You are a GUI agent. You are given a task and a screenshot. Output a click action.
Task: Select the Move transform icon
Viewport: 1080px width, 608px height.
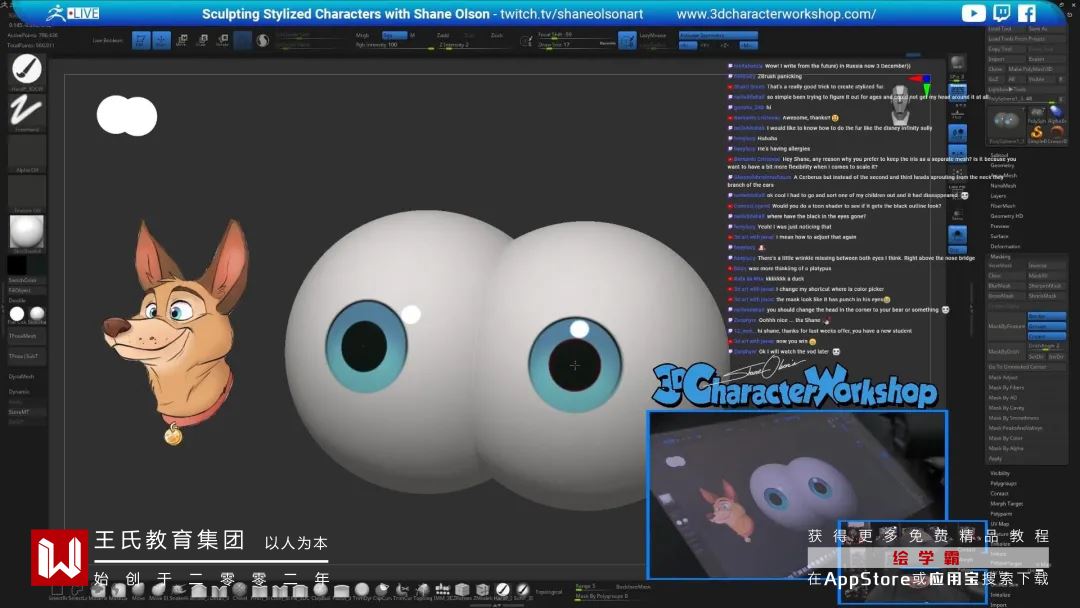click(x=182, y=41)
